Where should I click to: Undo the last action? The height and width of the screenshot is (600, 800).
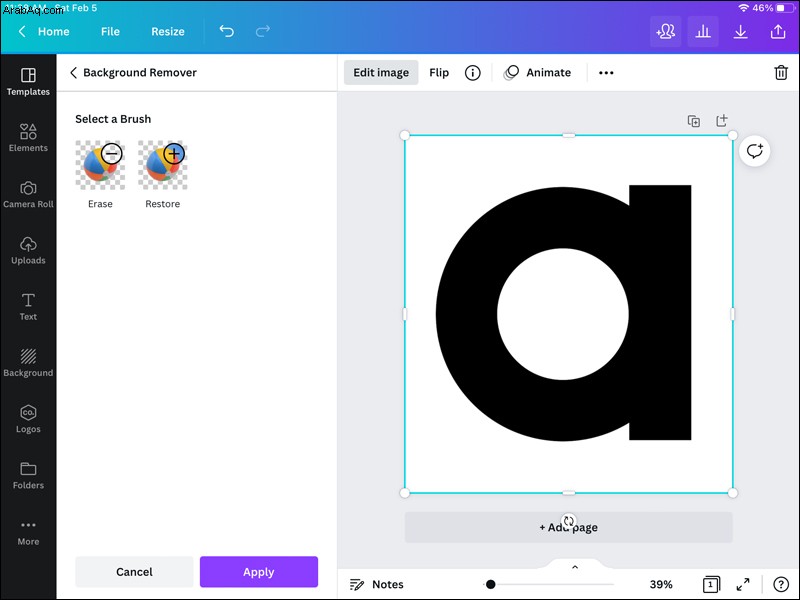[x=227, y=32]
